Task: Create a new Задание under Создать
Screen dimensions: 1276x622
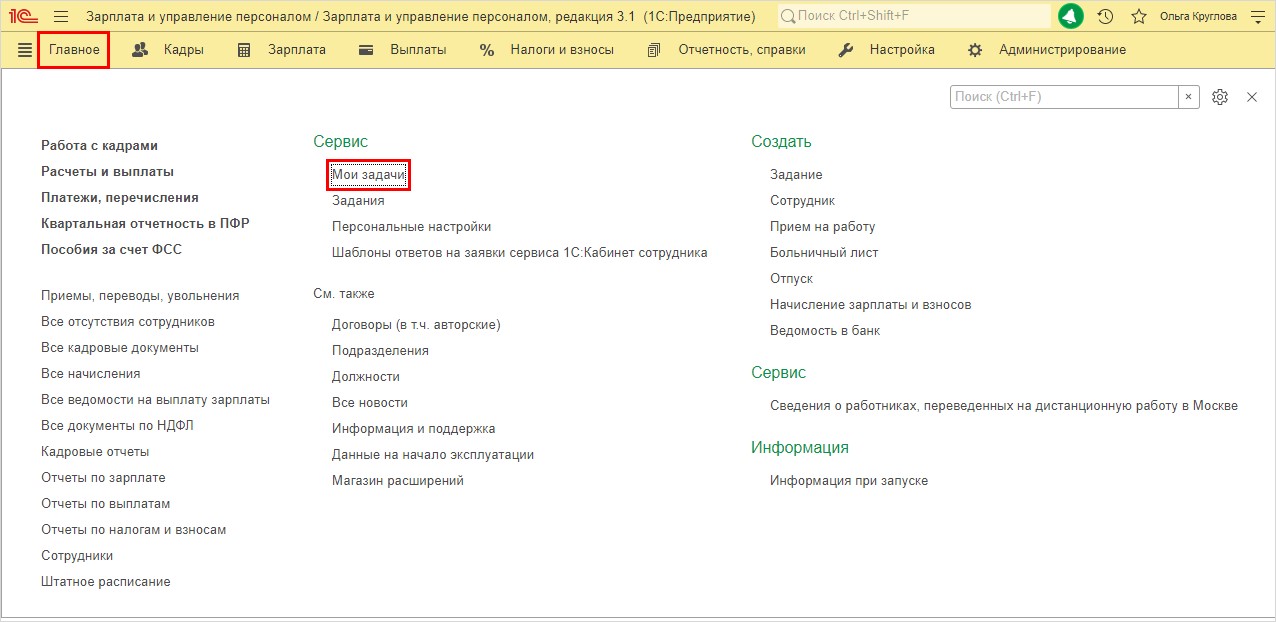Action: 796,175
